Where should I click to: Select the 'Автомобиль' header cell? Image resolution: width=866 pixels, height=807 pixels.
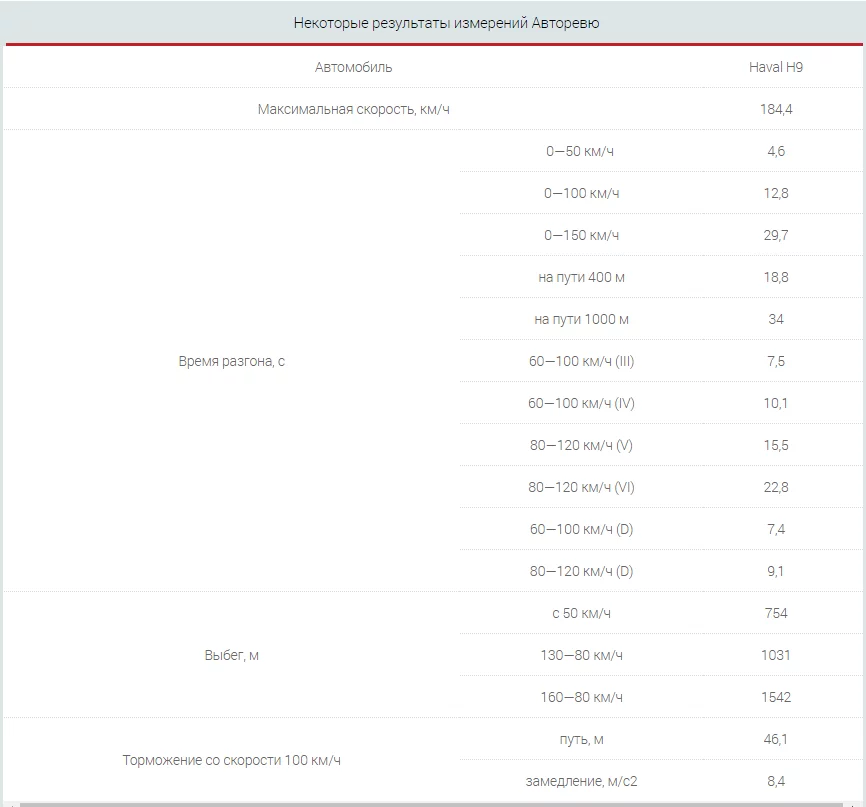tap(353, 67)
